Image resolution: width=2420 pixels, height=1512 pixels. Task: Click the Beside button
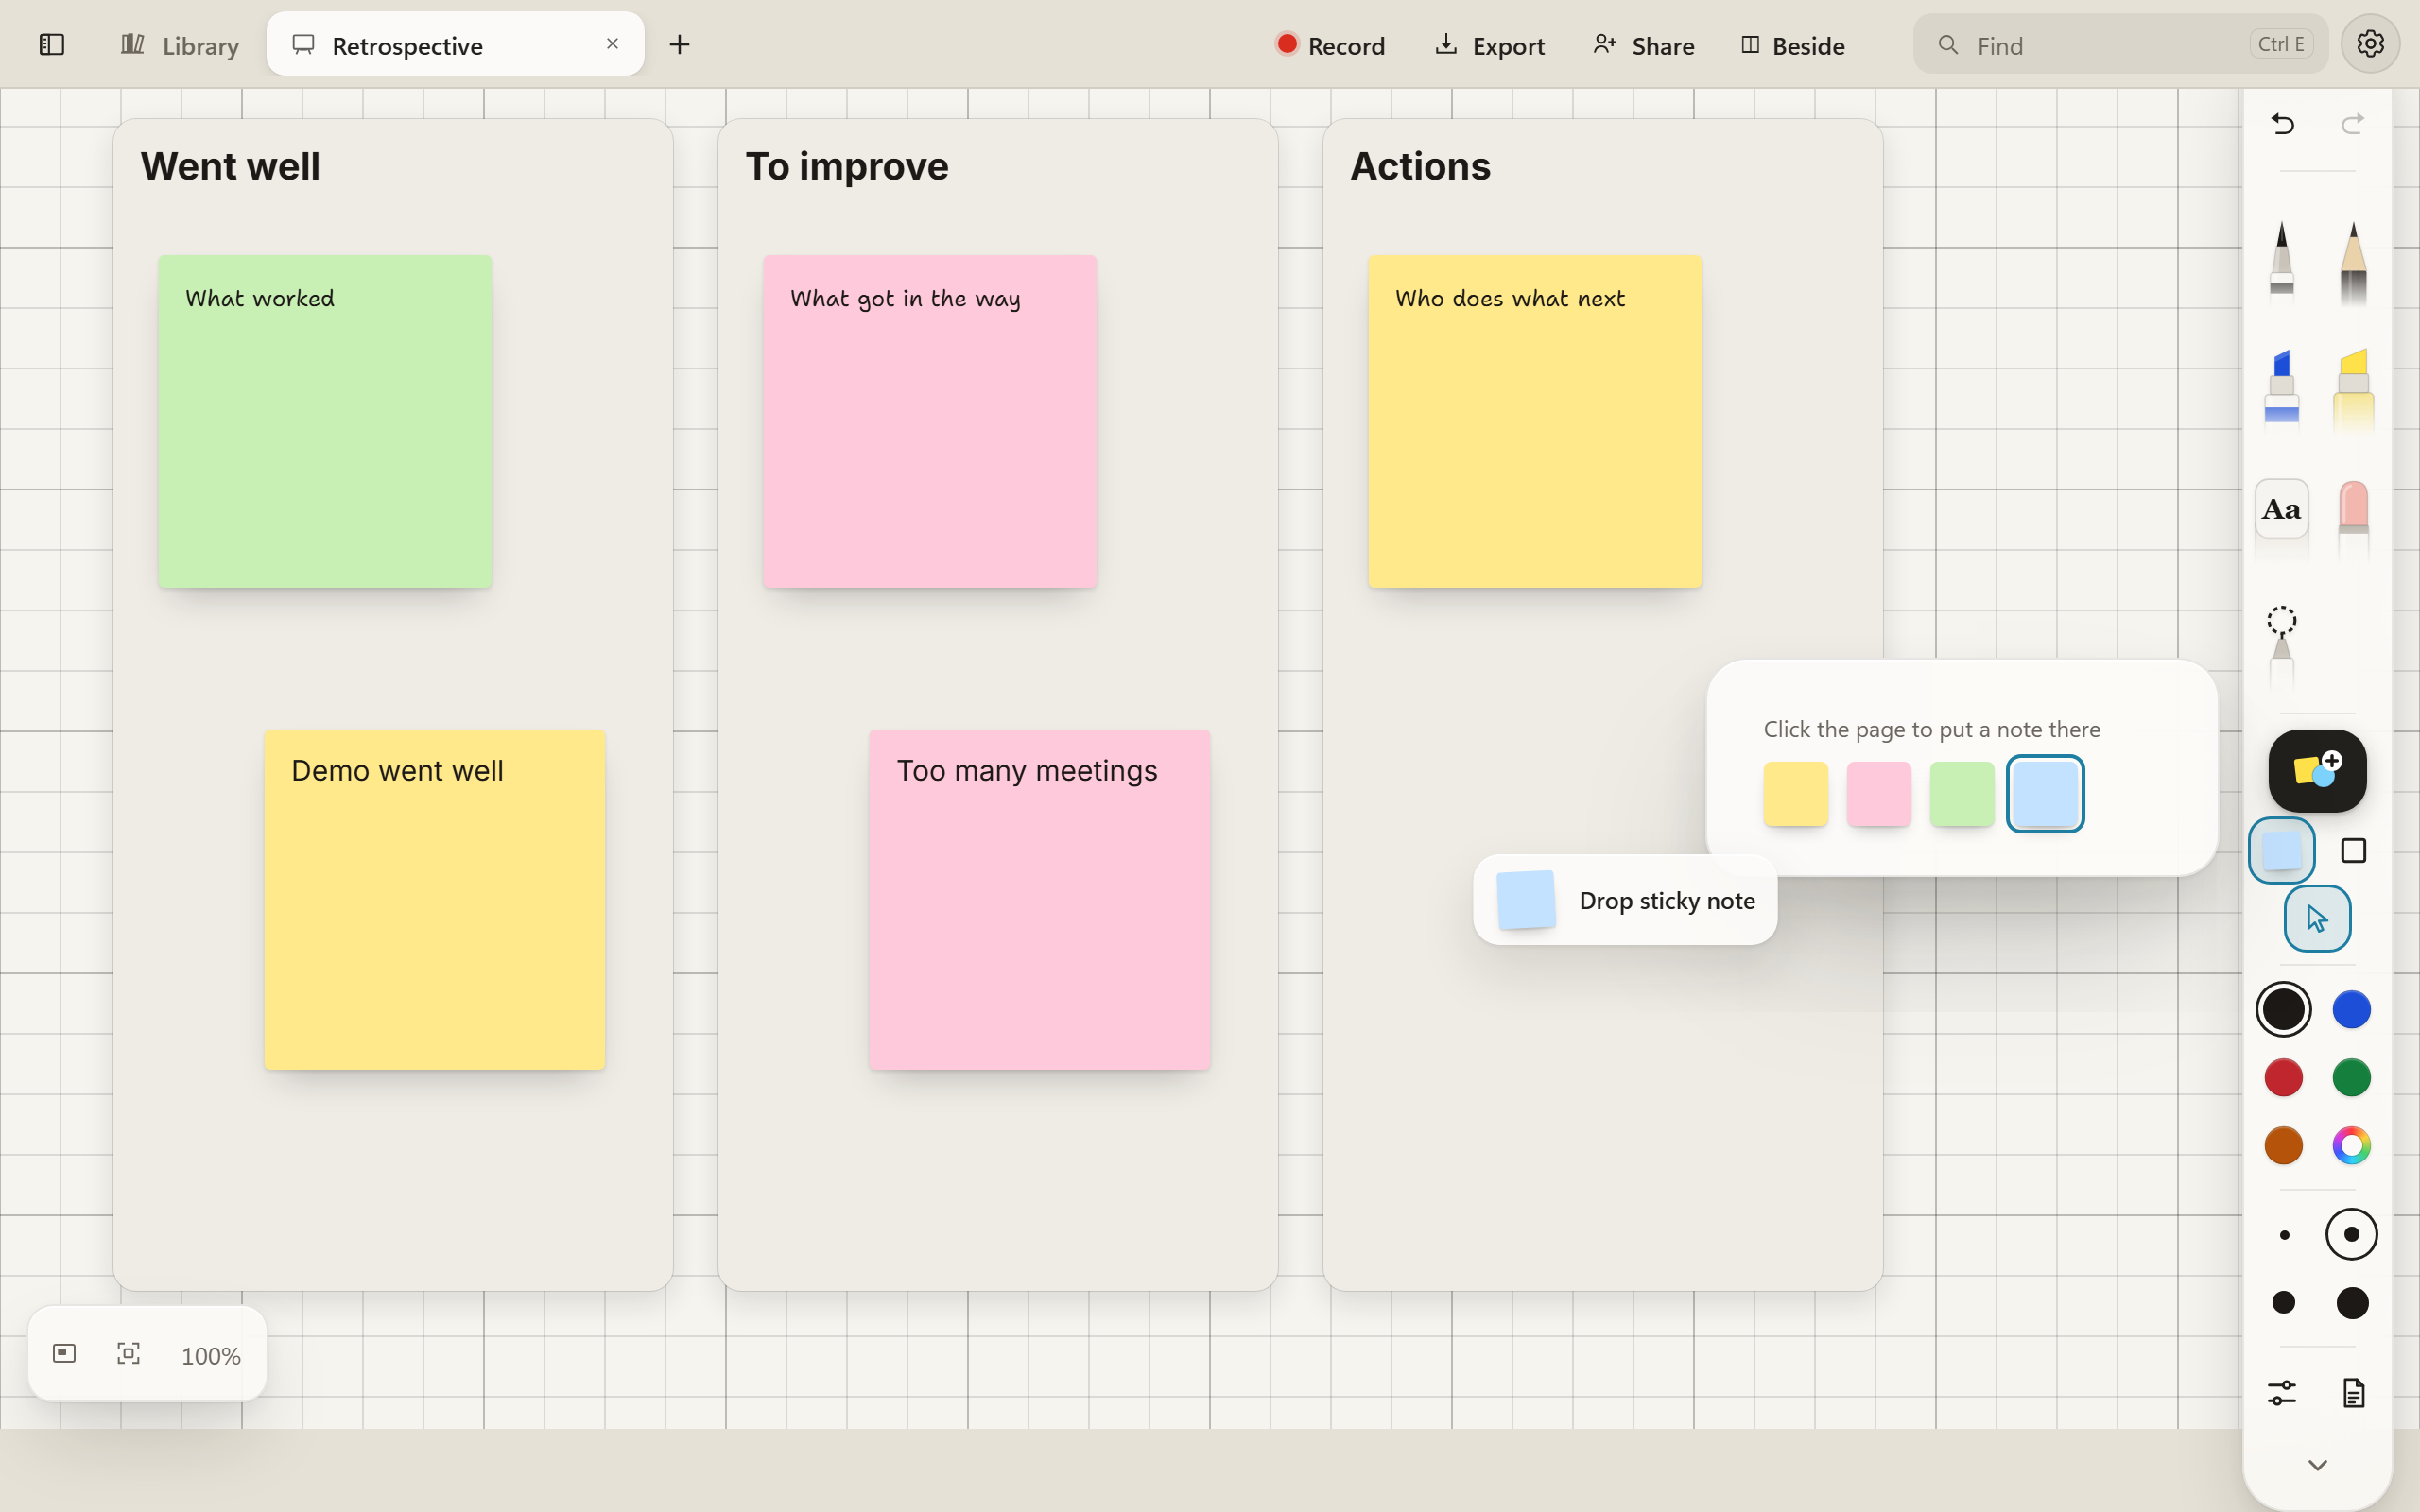coord(1792,45)
